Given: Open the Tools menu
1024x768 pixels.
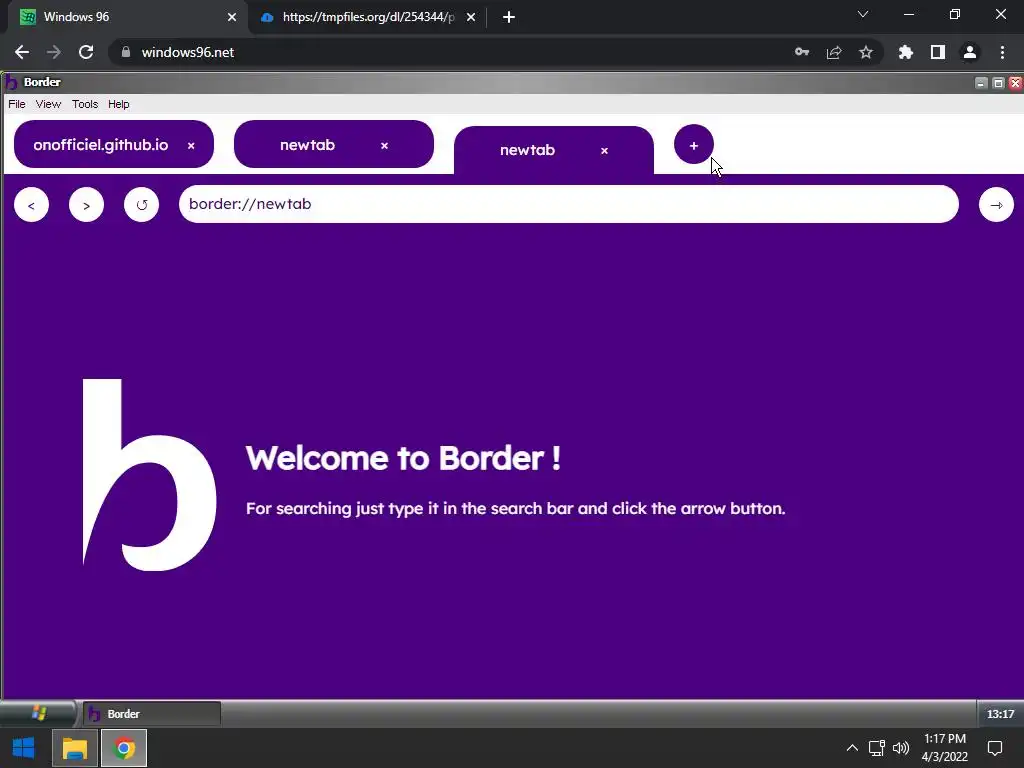Looking at the screenshot, I should [85, 104].
